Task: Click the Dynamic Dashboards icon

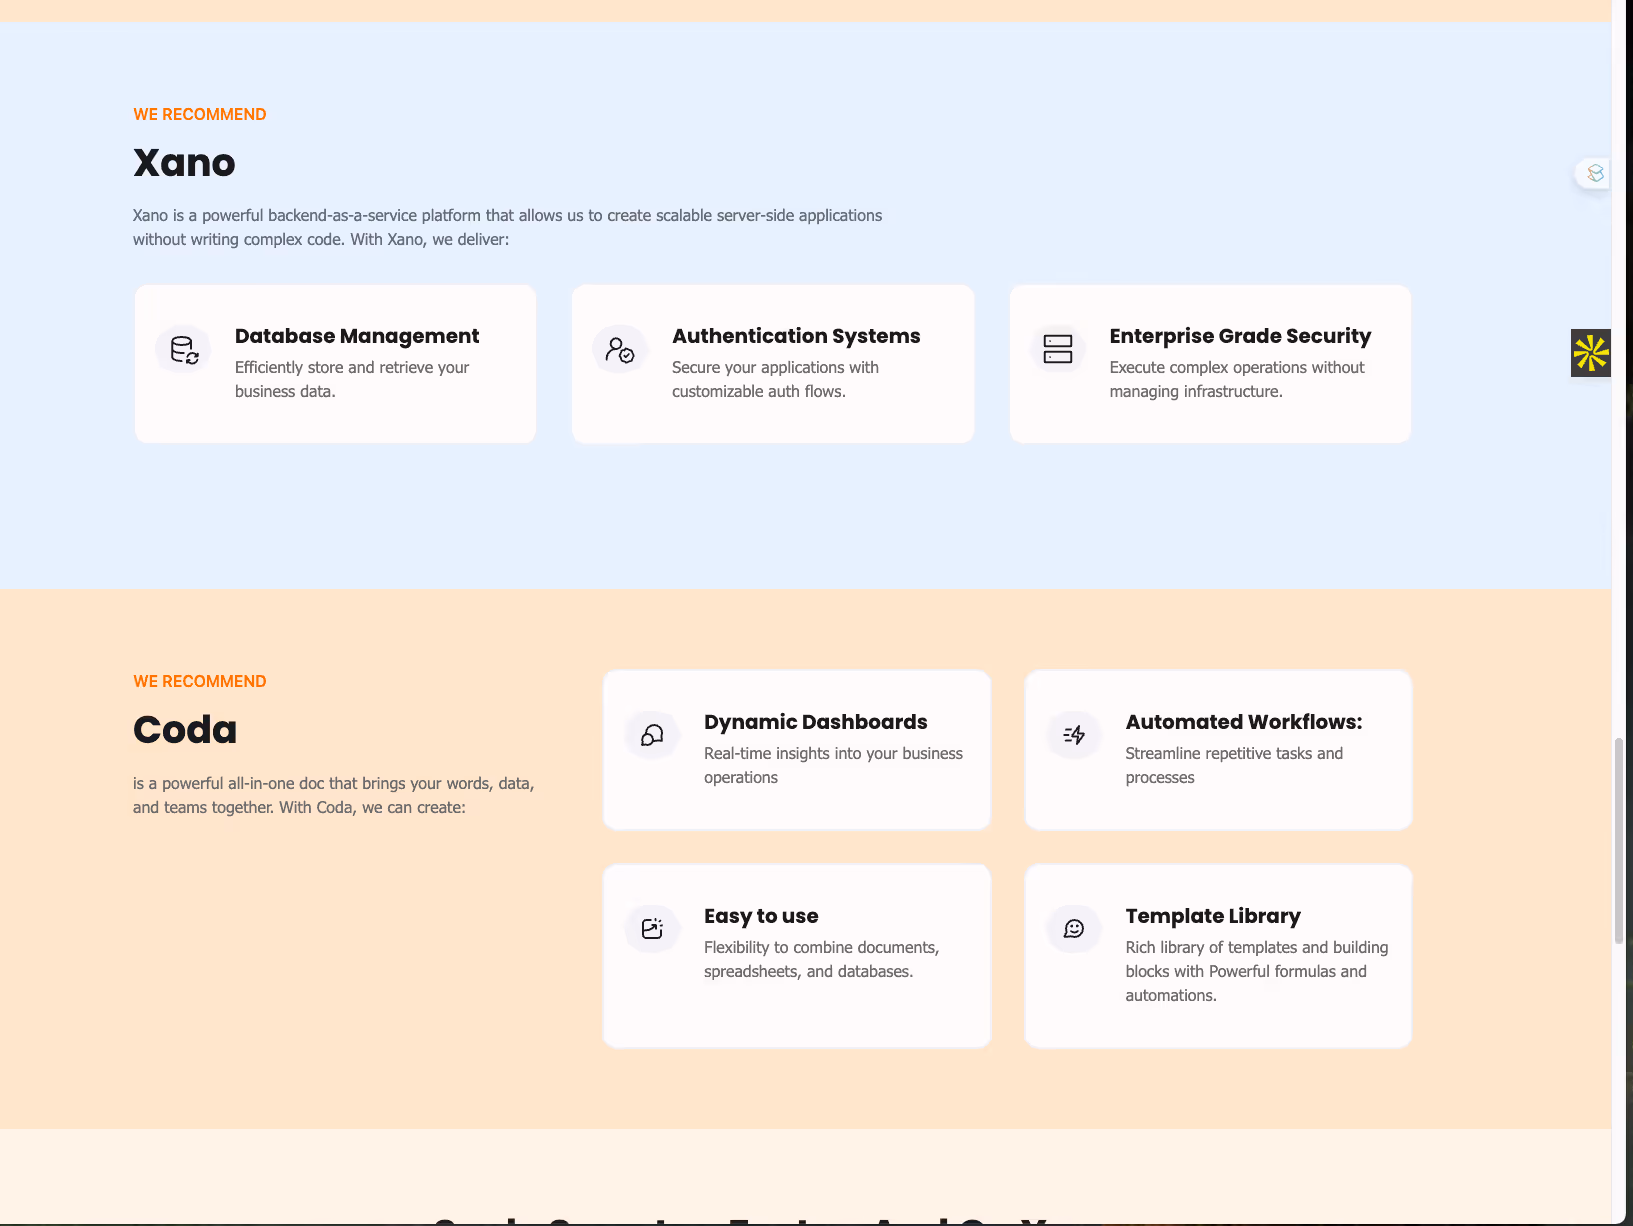Action: (652, 736)
